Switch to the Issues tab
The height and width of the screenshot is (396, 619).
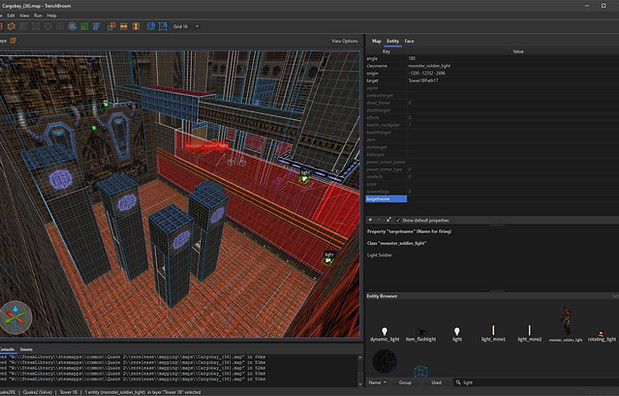[26, 349]
